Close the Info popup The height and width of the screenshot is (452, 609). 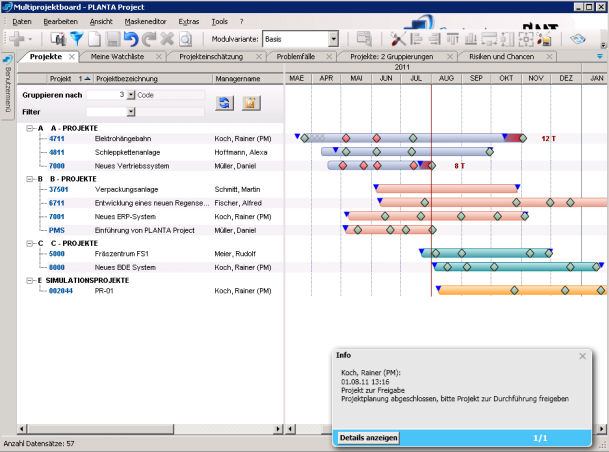[x=582, y=356]
